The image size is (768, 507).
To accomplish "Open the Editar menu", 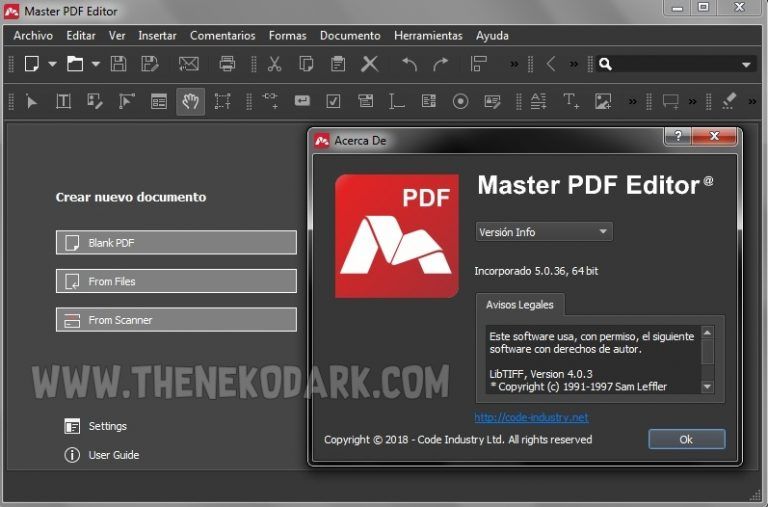I will (81, 35).
